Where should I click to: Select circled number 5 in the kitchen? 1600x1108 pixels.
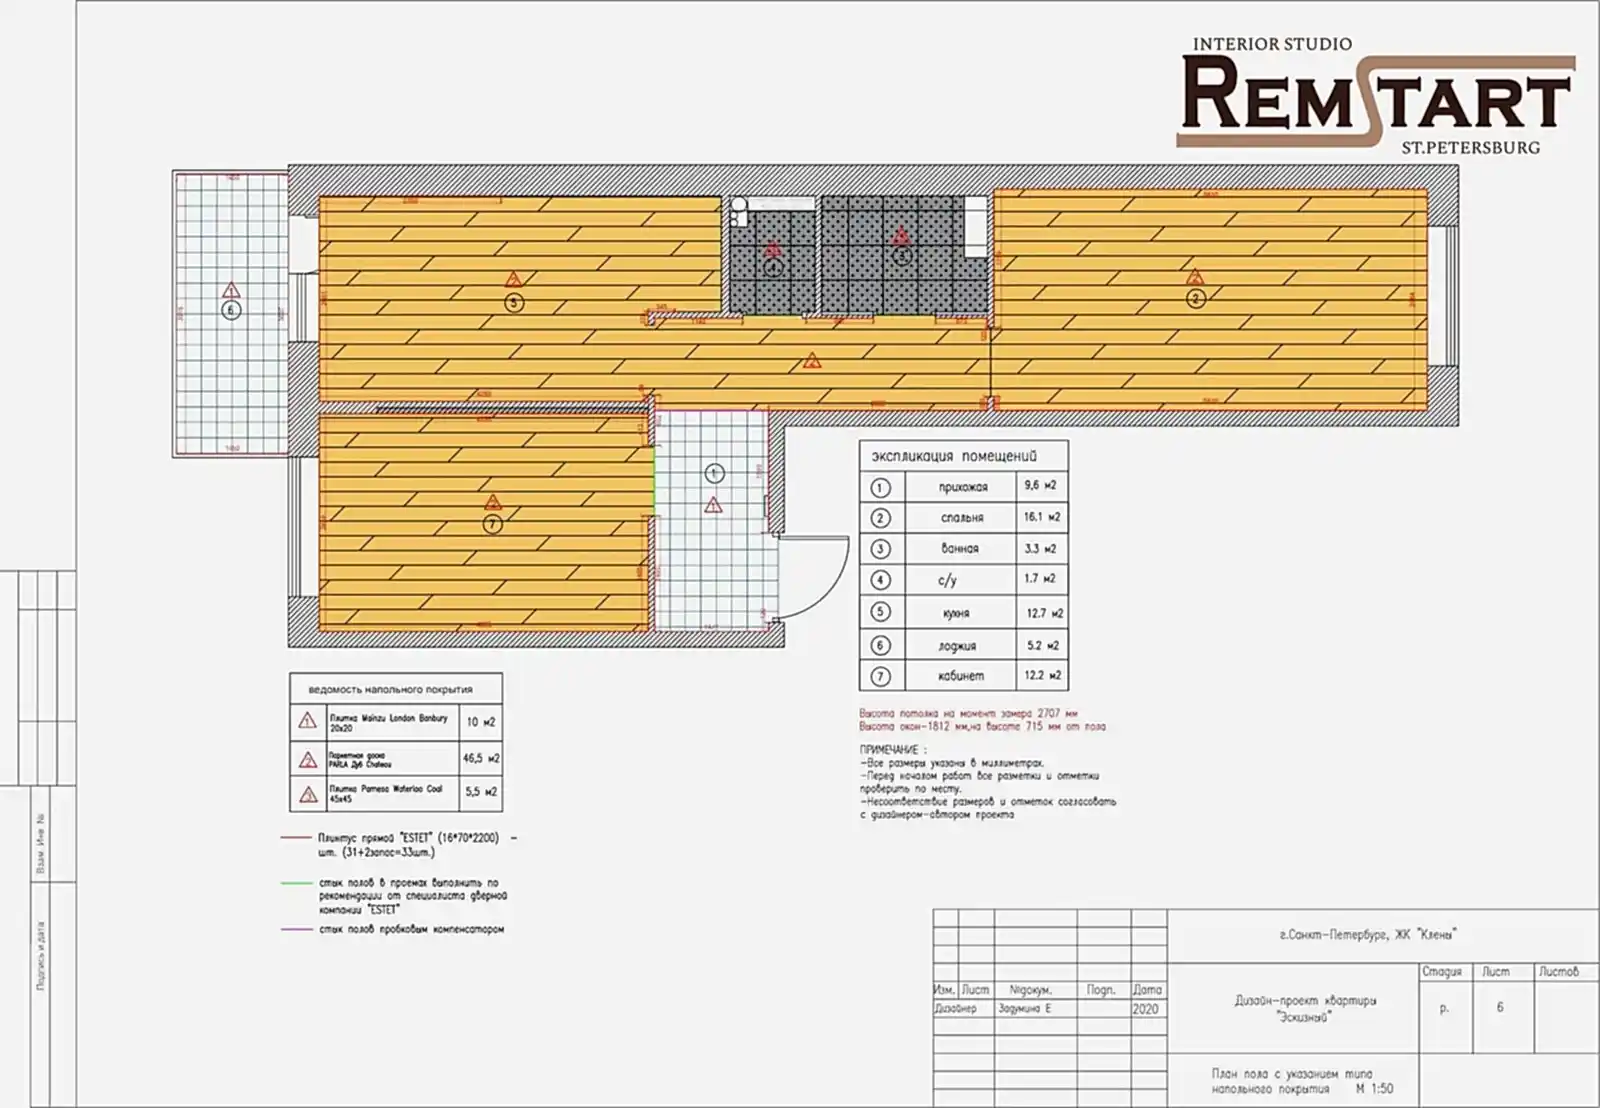tap(514, 302)
